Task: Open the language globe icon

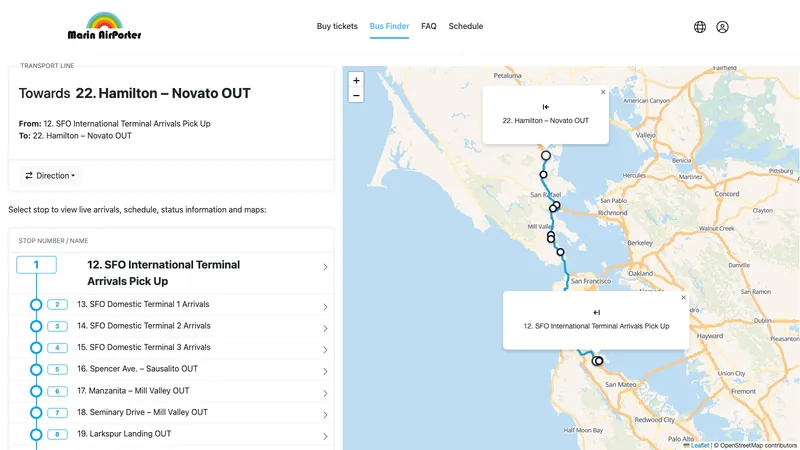Action: [700, 27]
